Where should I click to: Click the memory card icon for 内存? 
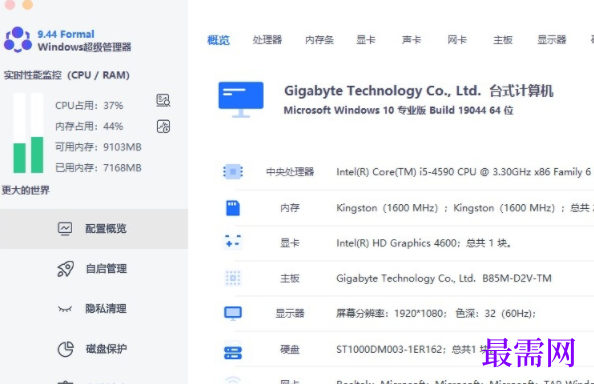(x=233, y=208)
